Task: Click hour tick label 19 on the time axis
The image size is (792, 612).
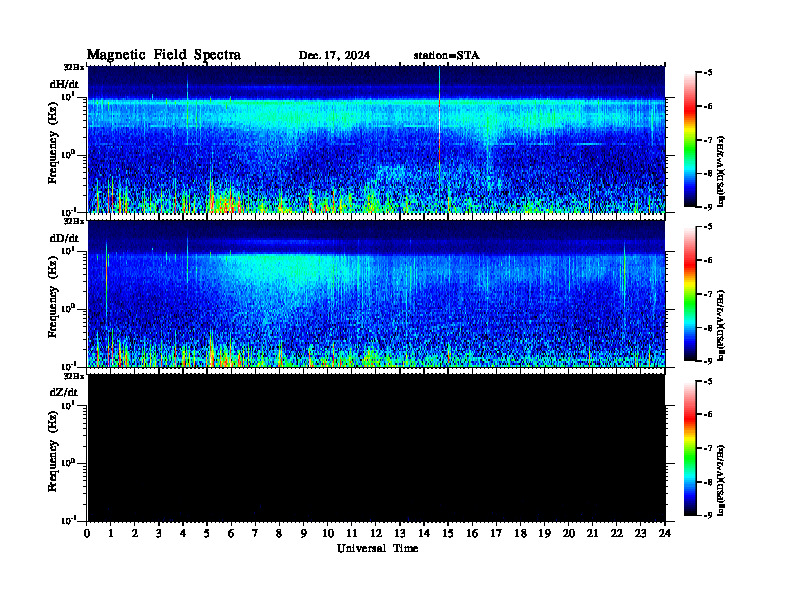Action: click(x=544, y=534)
